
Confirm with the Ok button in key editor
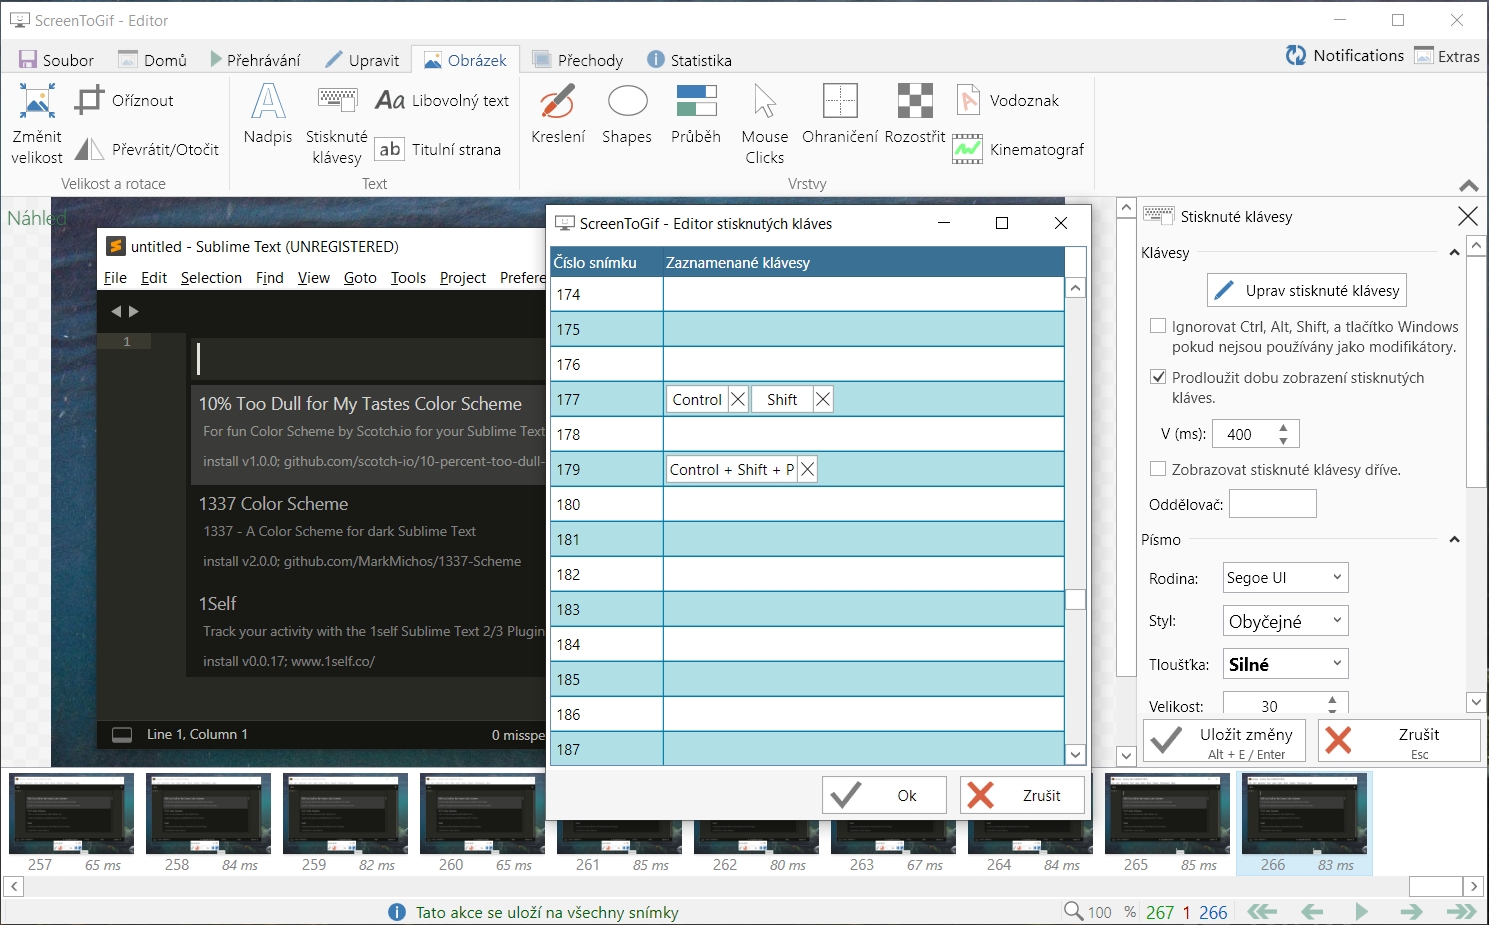tap(884, 795)
